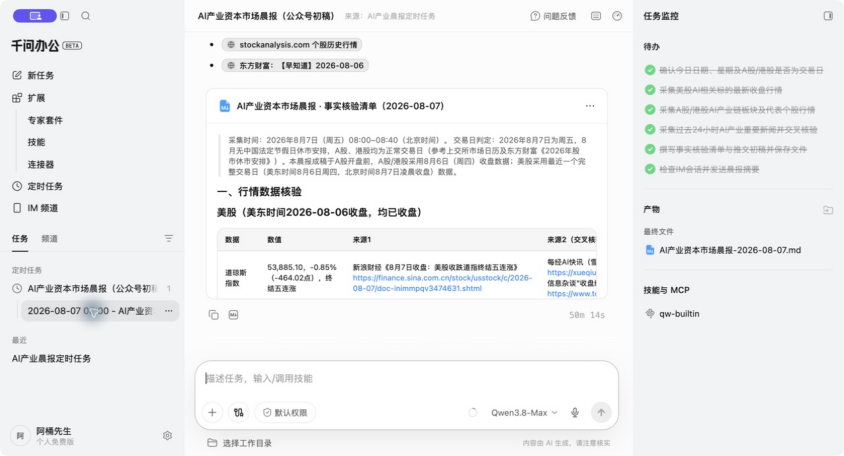This screenshot has height=456, width=844.
Task: Collapse the left sidebar with panel icon
Action: pyautogui.click(x=65, y=16)
